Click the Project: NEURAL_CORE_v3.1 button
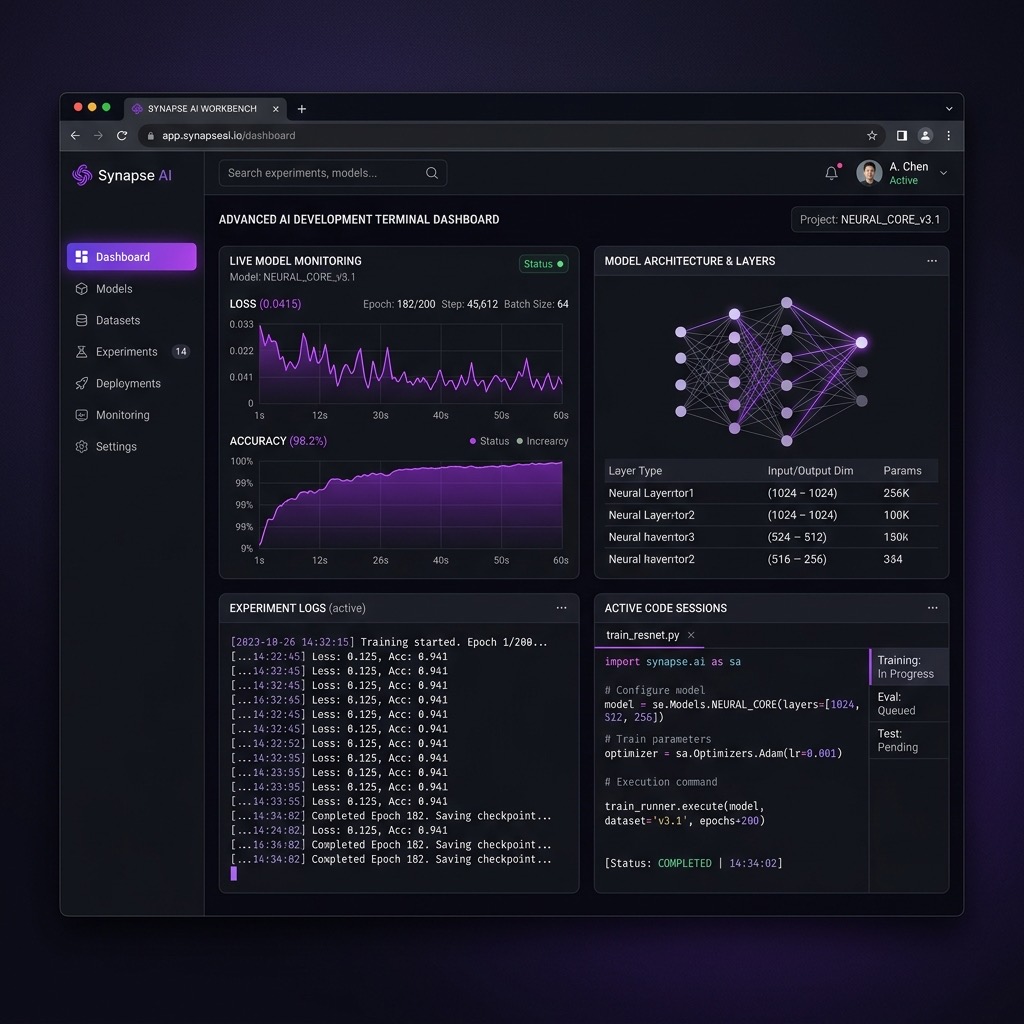The image size is (1024, 1024). pyautogui.click(x=870, y=219)
